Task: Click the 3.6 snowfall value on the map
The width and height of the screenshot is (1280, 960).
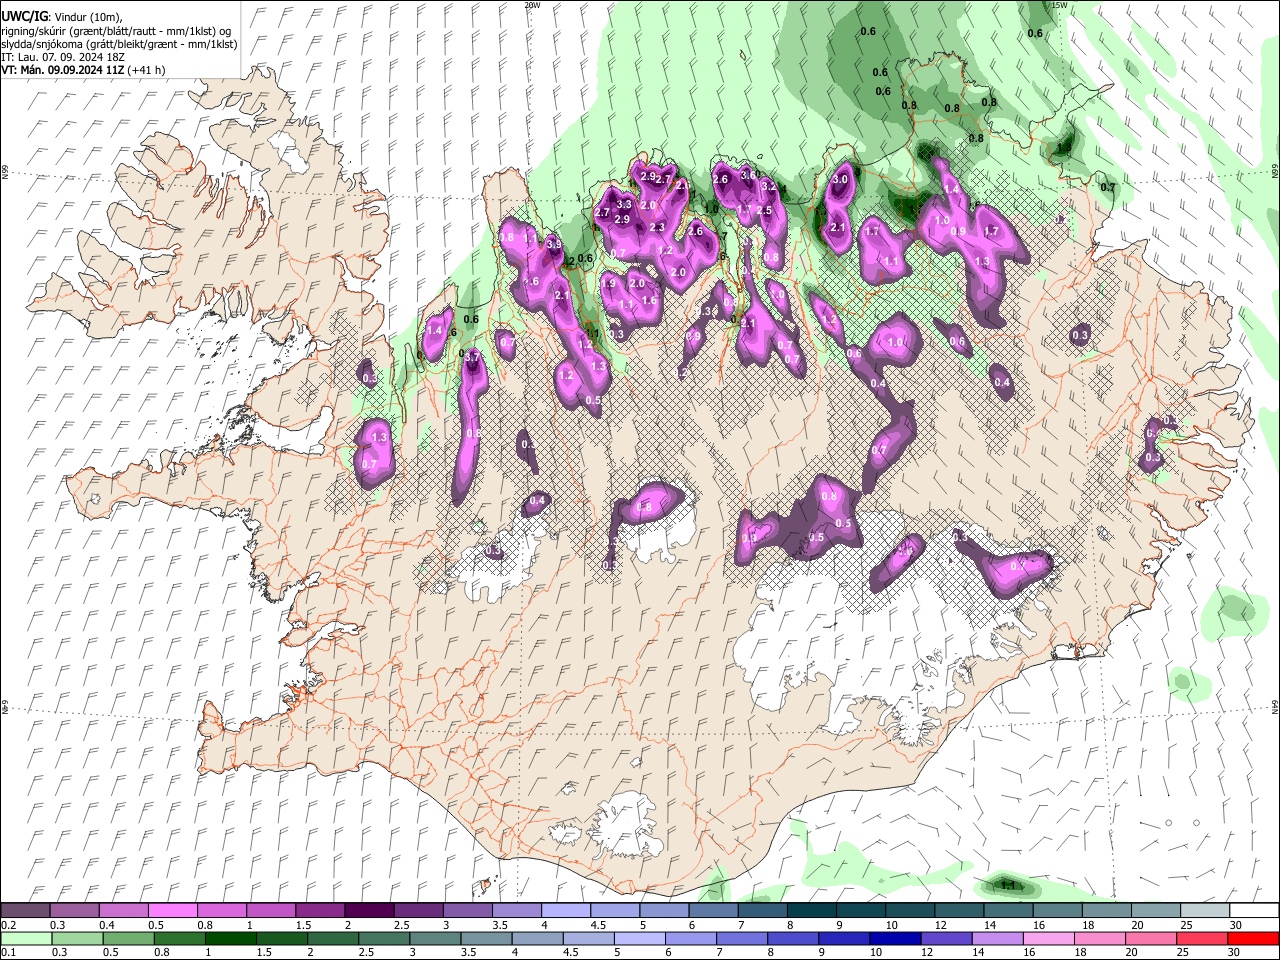Action: (x=748, y=175)
